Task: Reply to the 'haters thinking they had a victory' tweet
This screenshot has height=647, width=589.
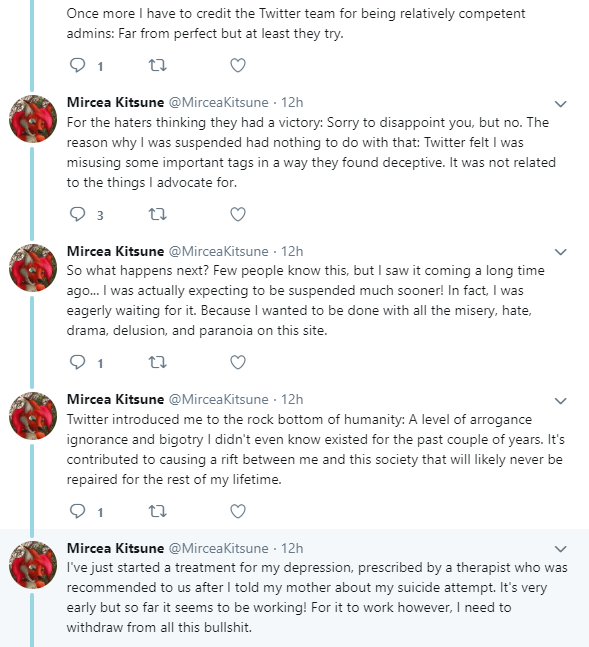Action: pyautogui.click(x=77, y=214)
